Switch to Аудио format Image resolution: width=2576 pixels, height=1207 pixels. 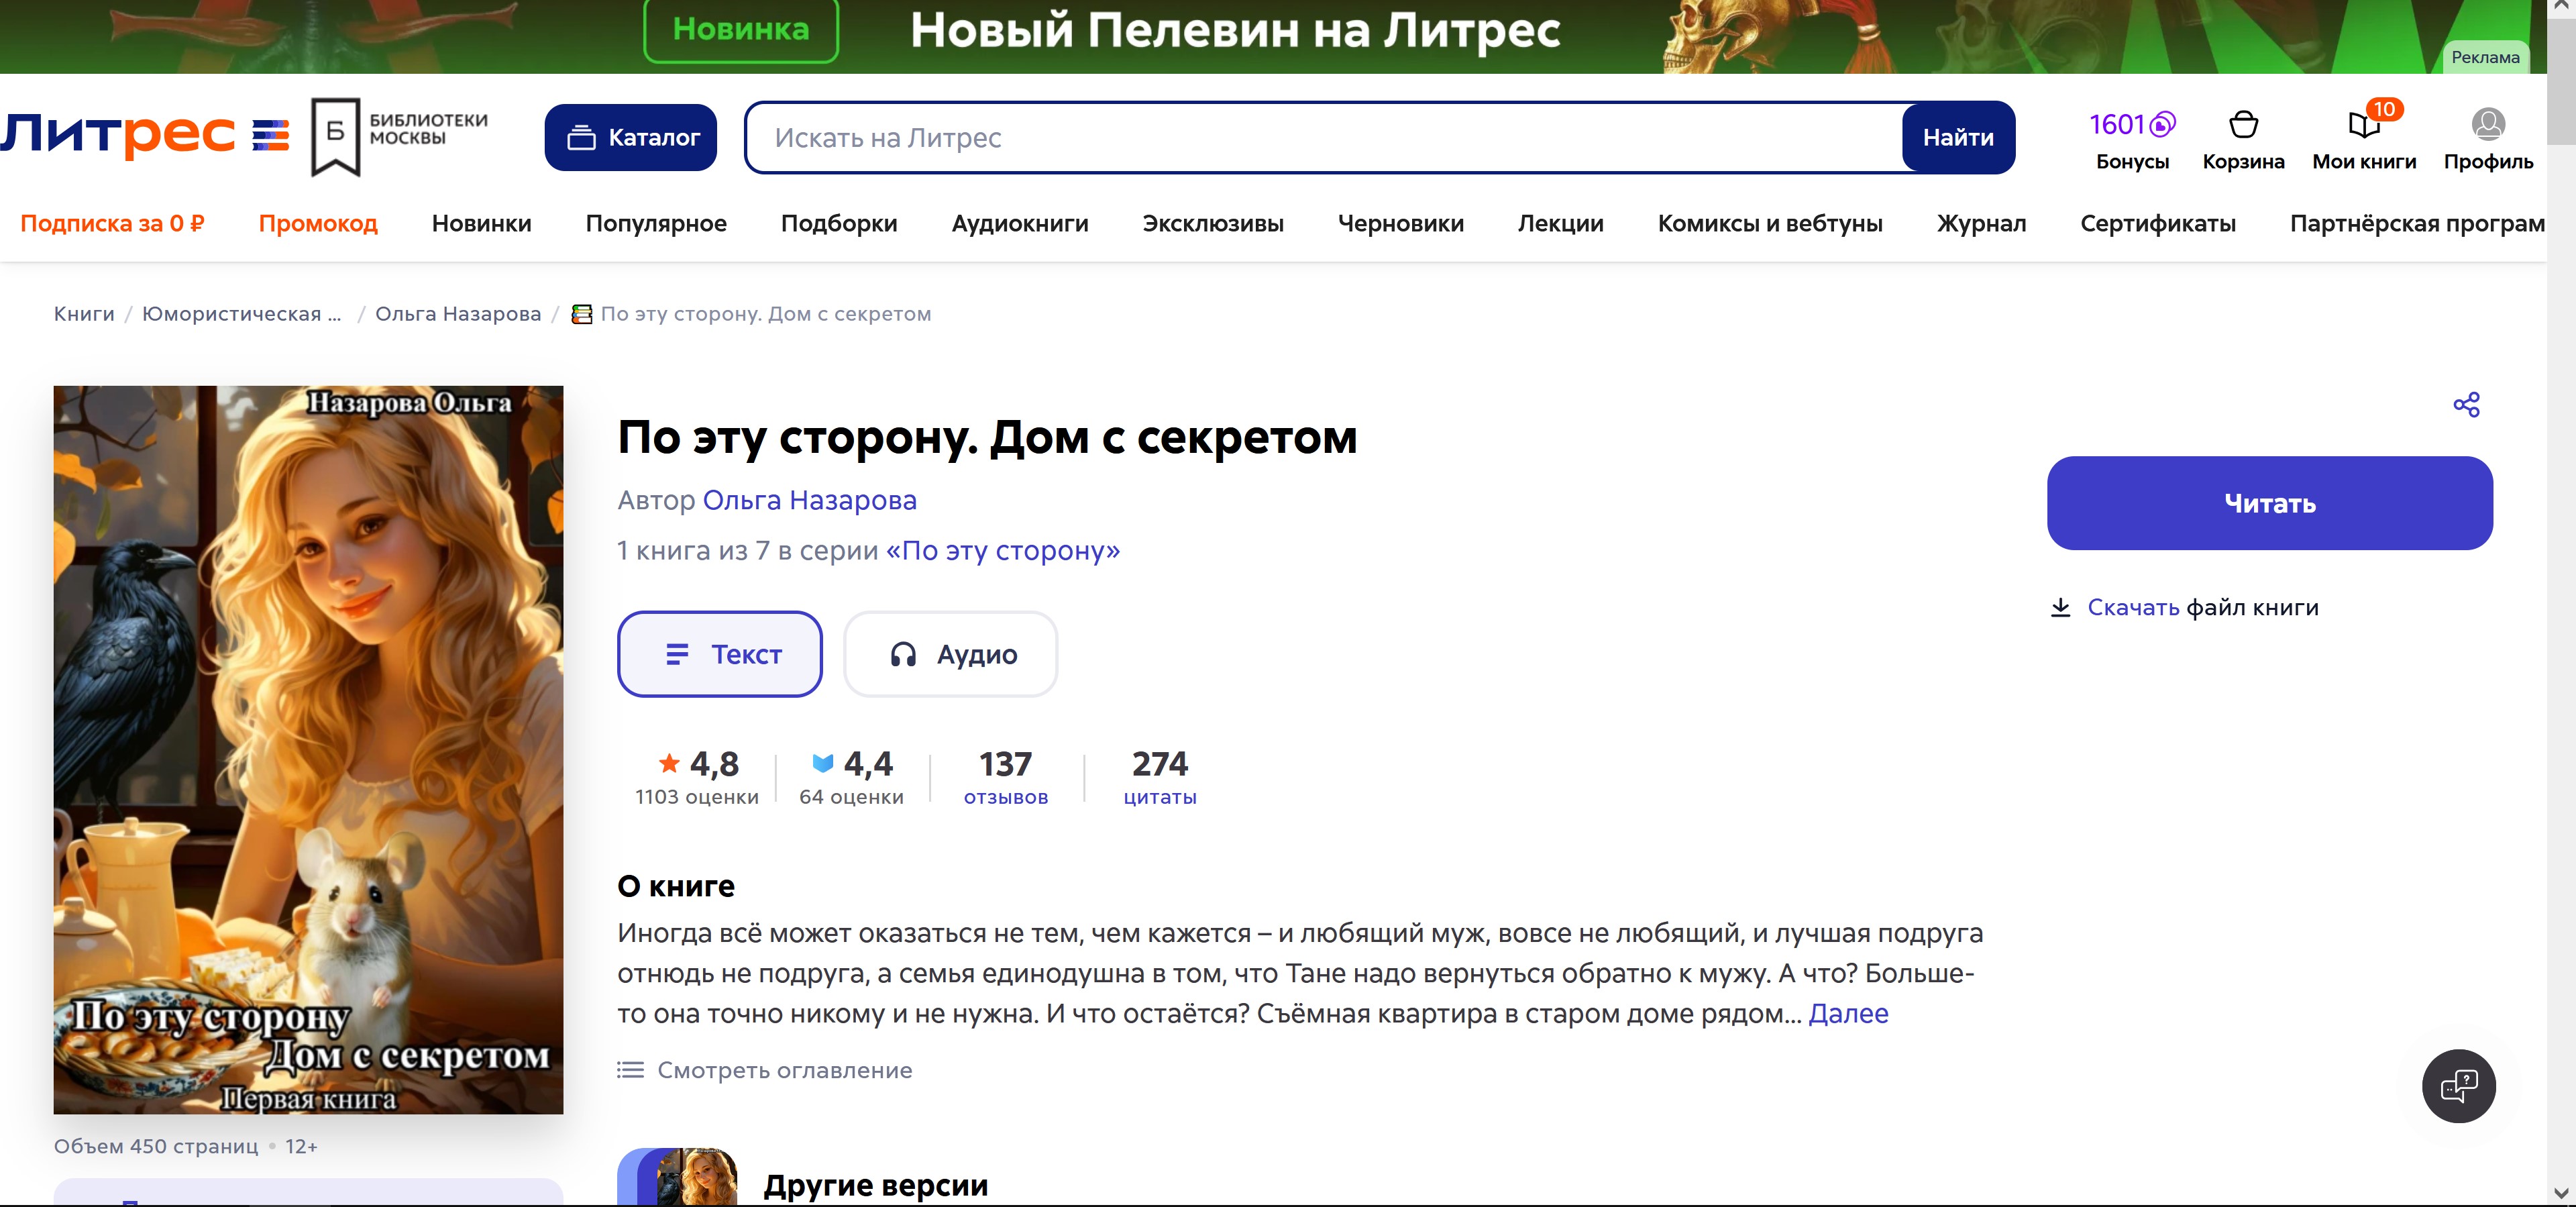[x=950, y=654]
